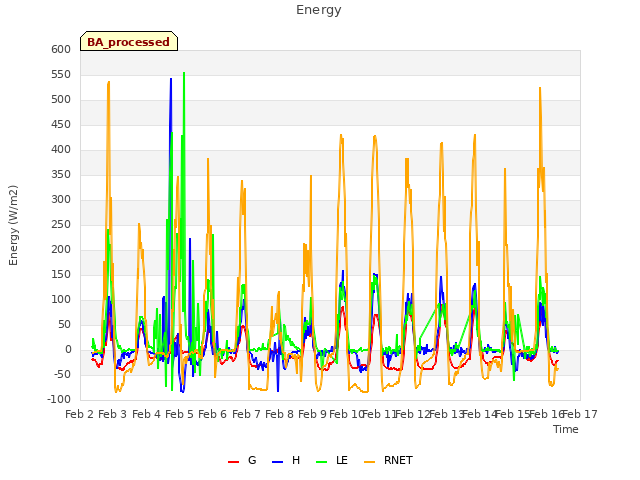Click the Feb 9 x-axis label
Screen dimensions: 640x480
[312, 414]
